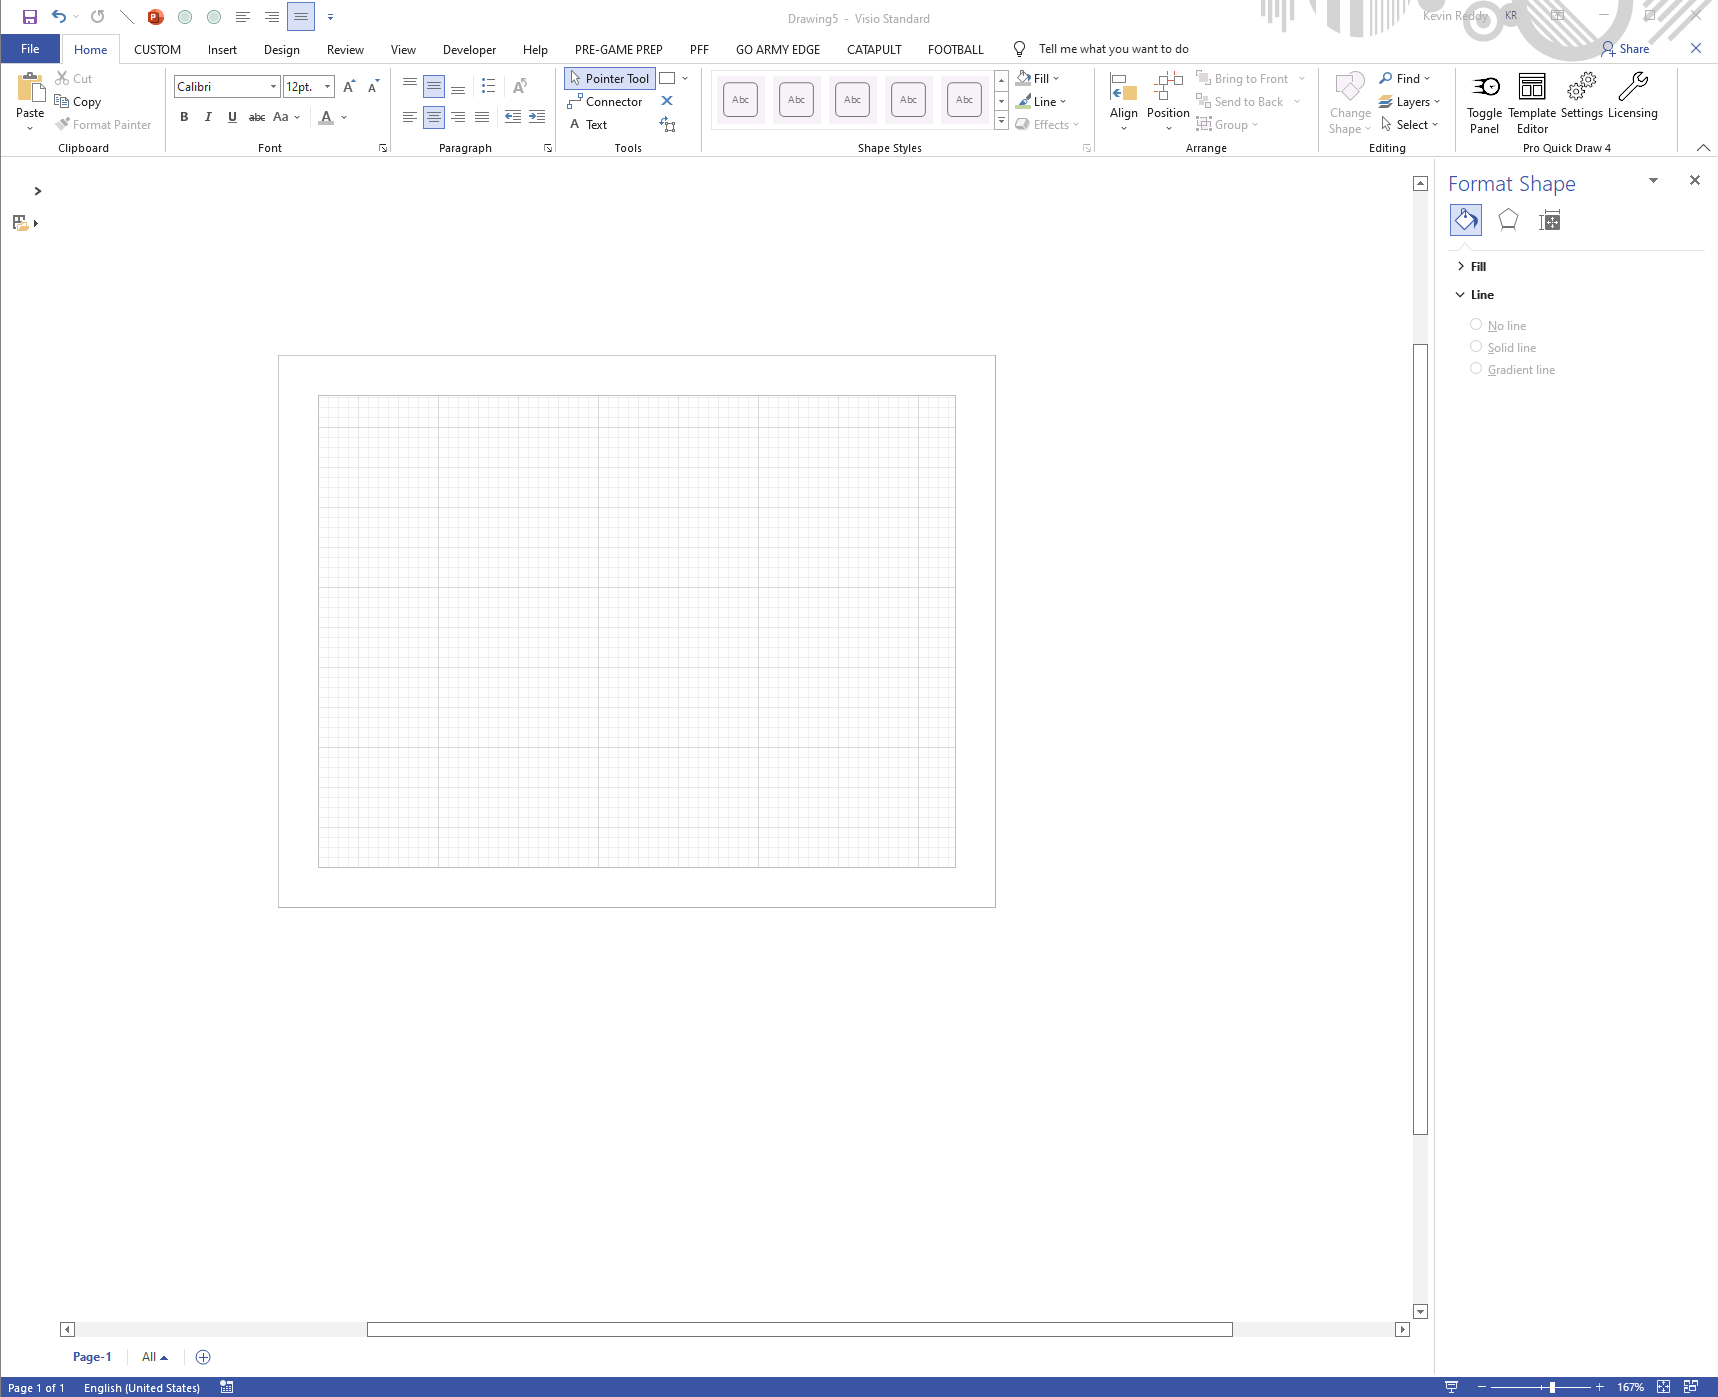
Task: Underline the selected text
Action: click(x=232, y=117)
